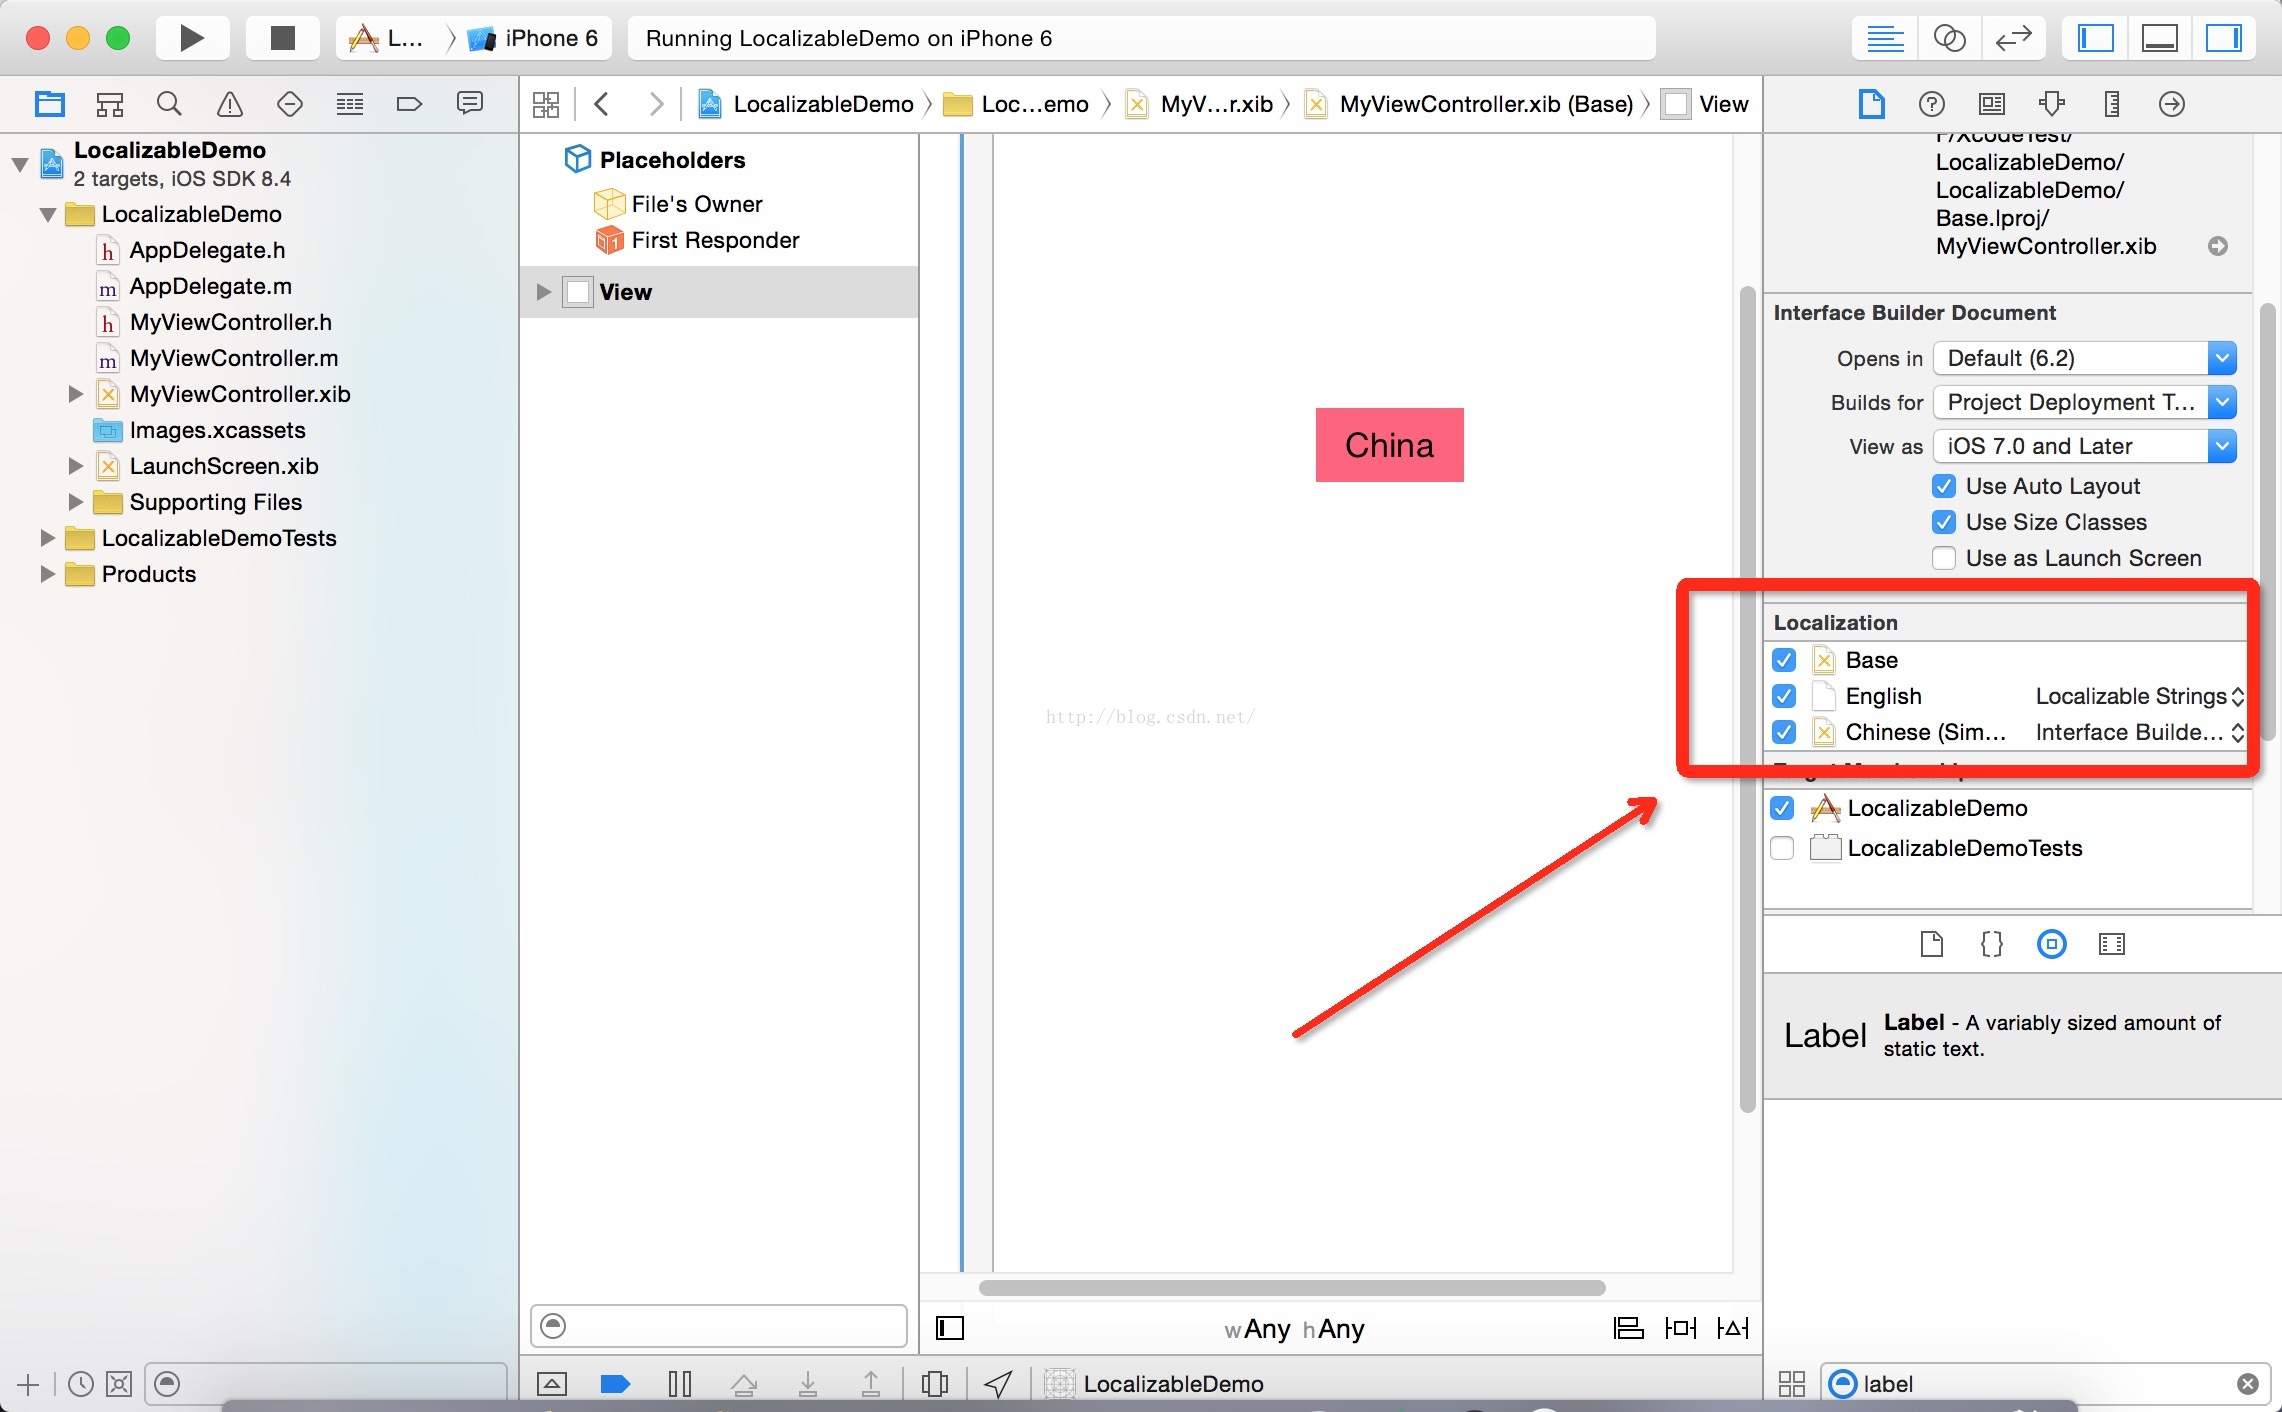2282x1412 pixels.
Task: Reveal the xib file in Finder arrow
Action: click(x=2218, y=246)
